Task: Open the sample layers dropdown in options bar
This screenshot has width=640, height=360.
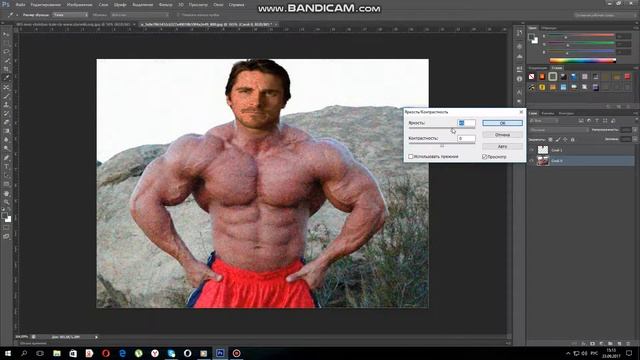Action: (139, 15)
